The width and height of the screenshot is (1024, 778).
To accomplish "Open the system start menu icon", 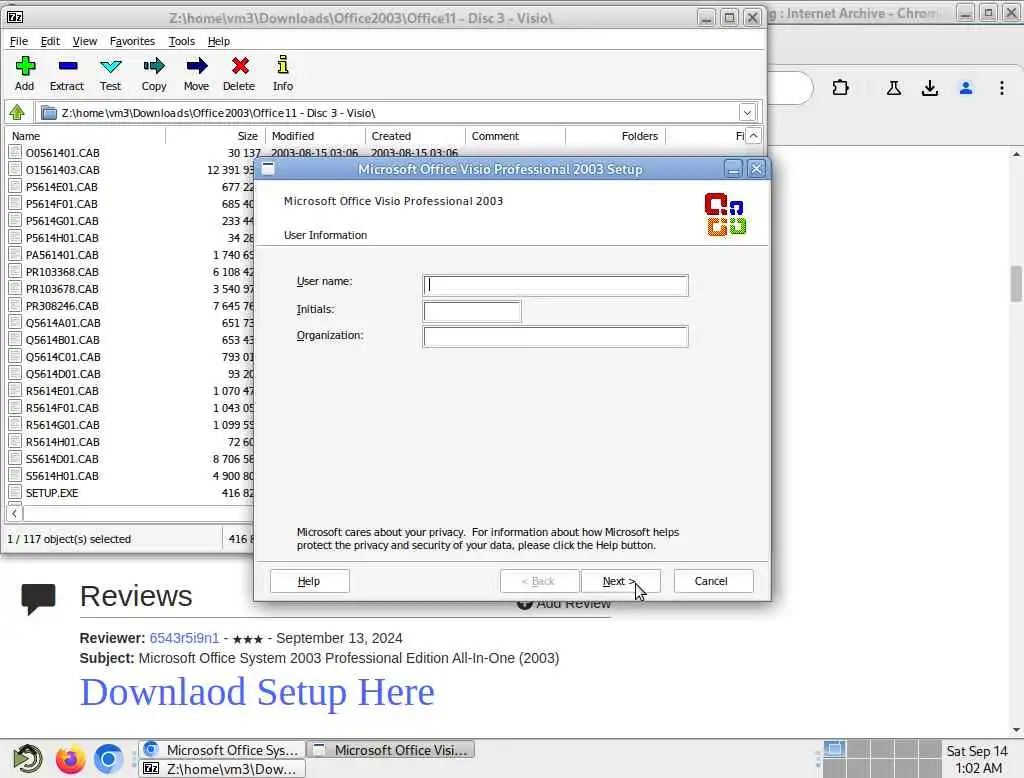I will tap(28, 759).
